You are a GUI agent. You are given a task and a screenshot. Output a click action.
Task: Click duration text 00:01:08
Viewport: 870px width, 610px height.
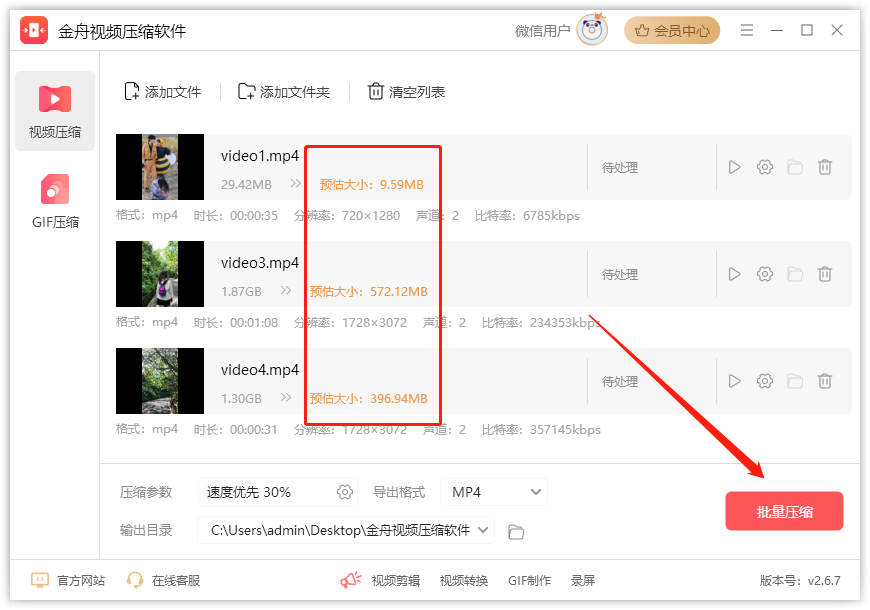point(254,323)
